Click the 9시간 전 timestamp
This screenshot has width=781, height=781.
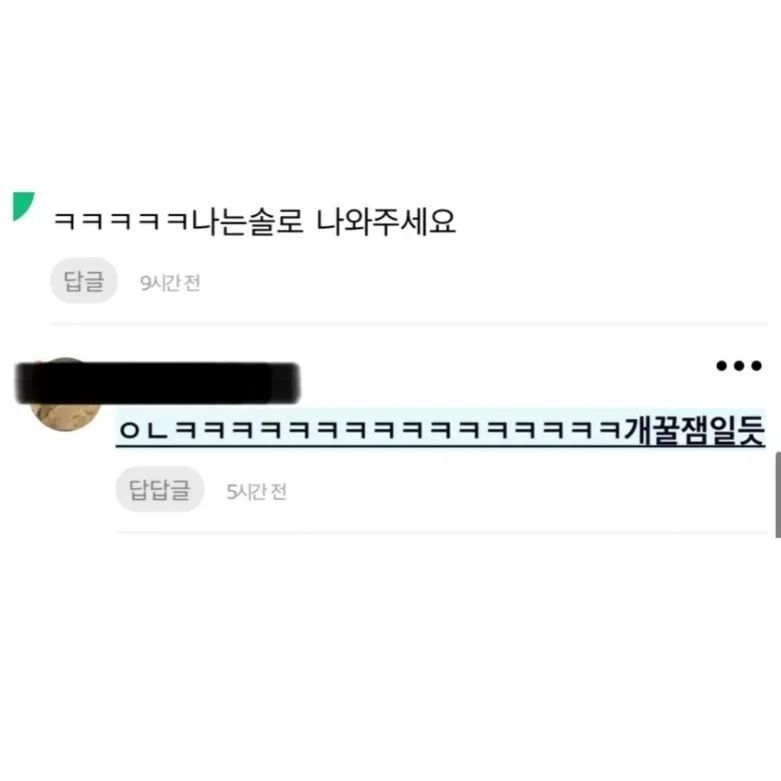click(170, 283)
